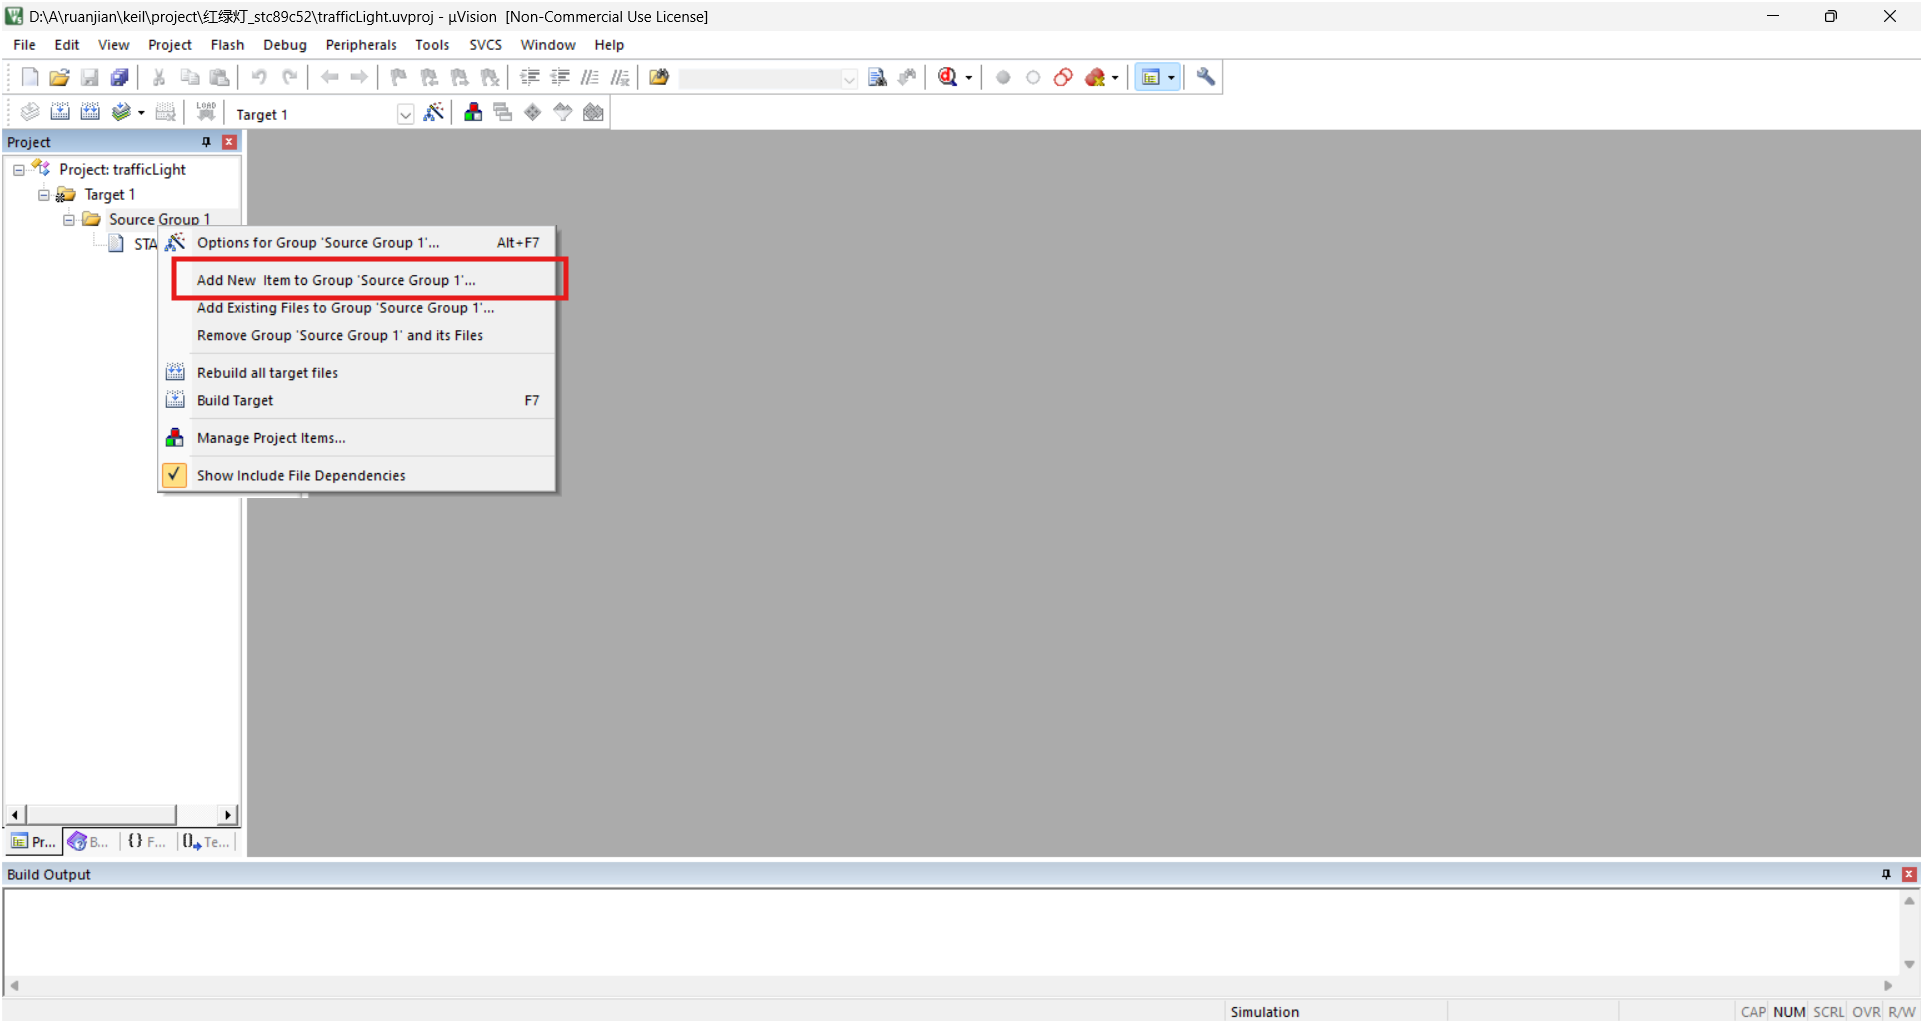Click Build target toolbar icon
This screenshot has width=1921, height=1021.
coord(60,112)
